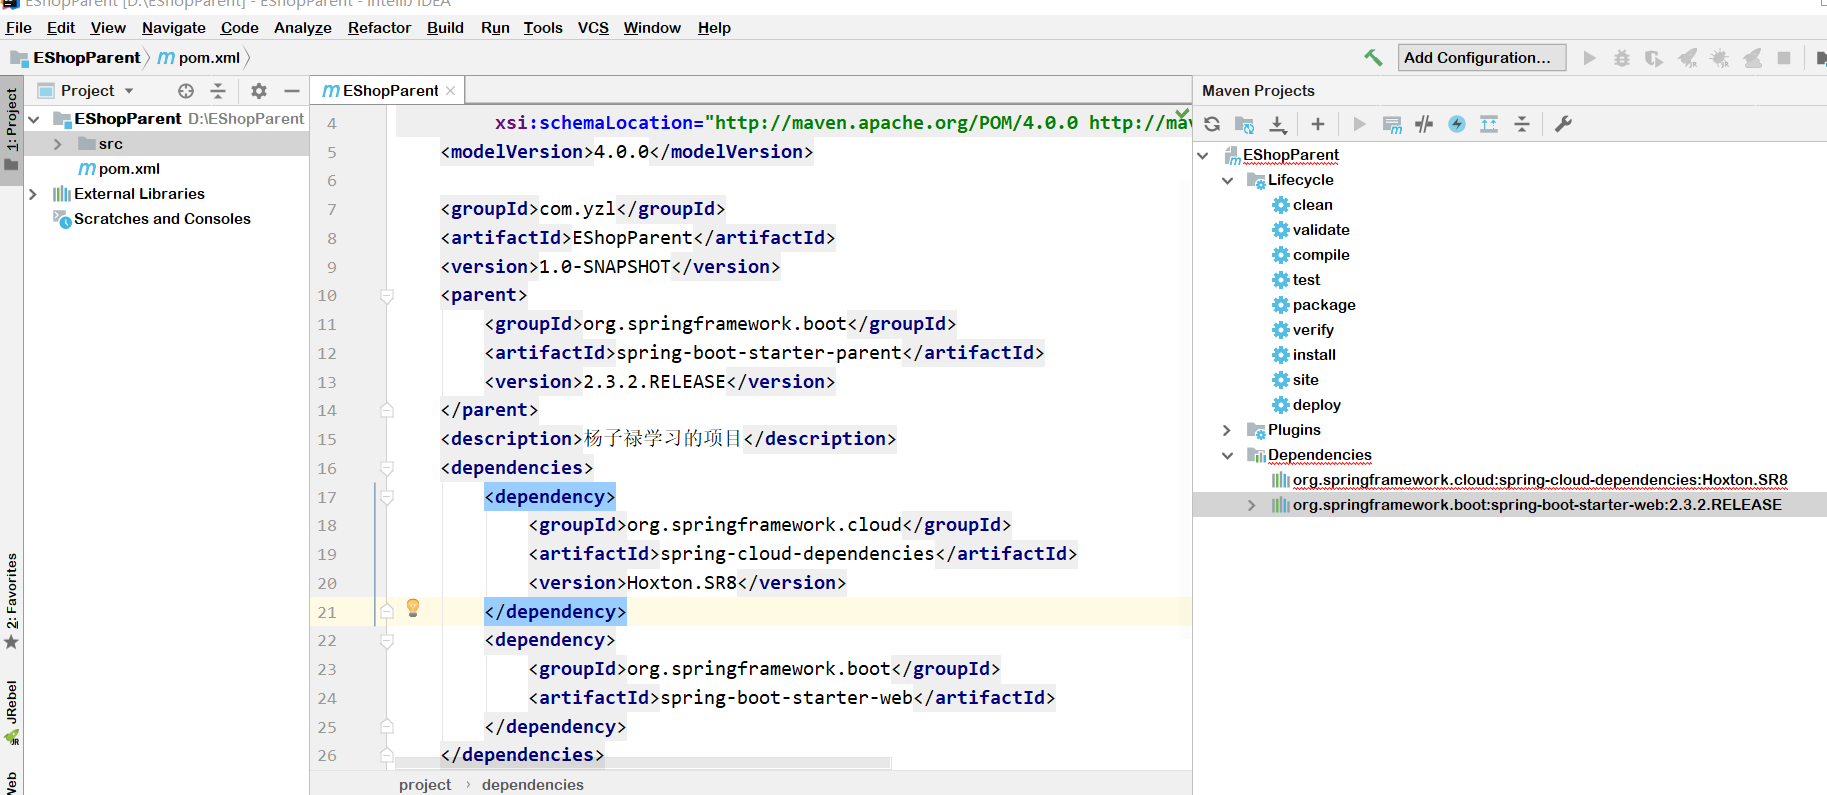
Task: Collapse all in Project panel
Action: pos(218,91)
